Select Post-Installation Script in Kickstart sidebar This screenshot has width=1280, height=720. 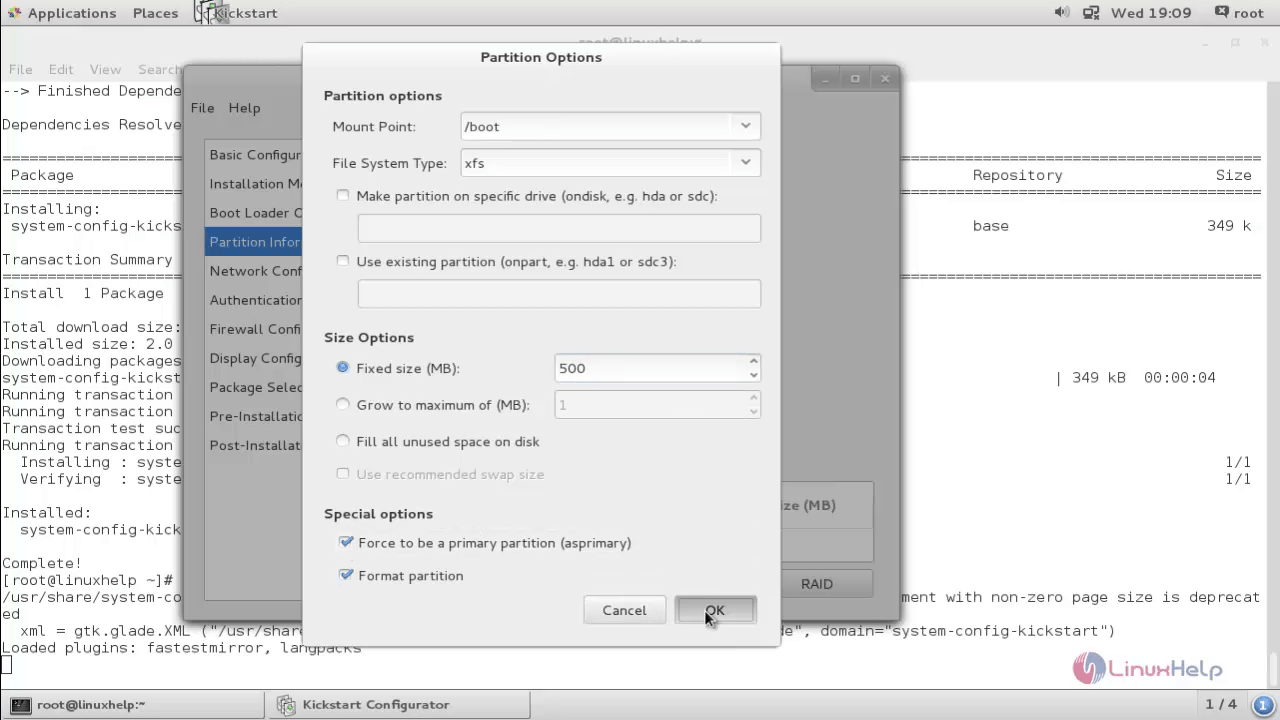pos(254,445)
